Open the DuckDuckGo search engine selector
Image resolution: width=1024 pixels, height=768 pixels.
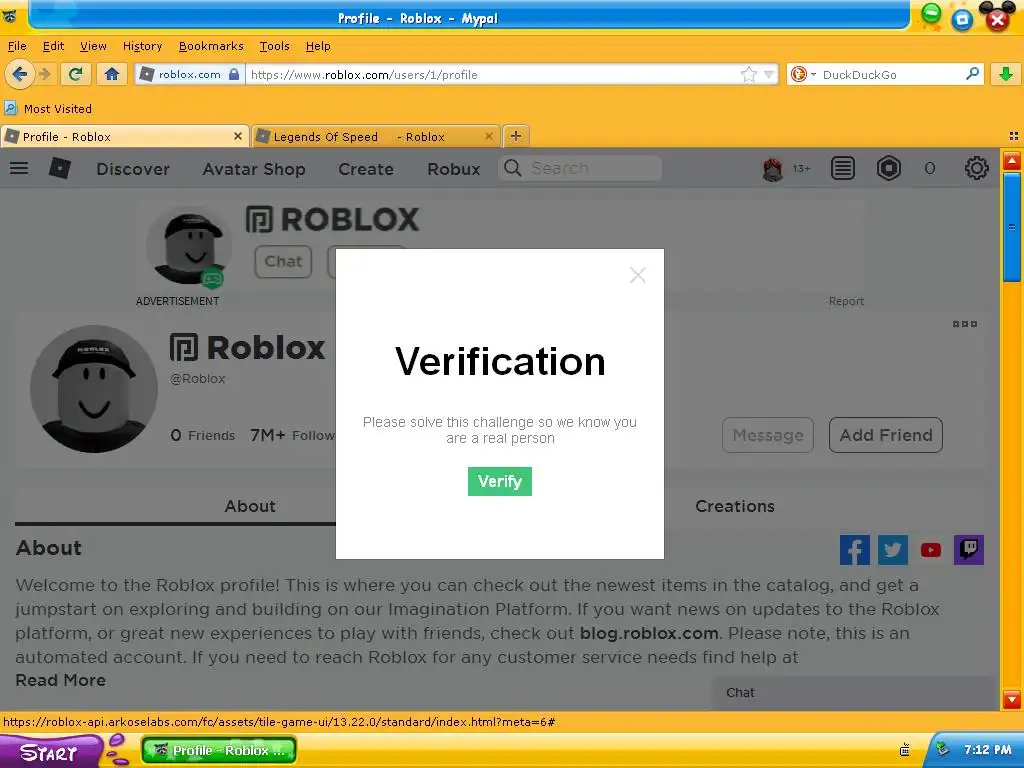pos(803,74)
